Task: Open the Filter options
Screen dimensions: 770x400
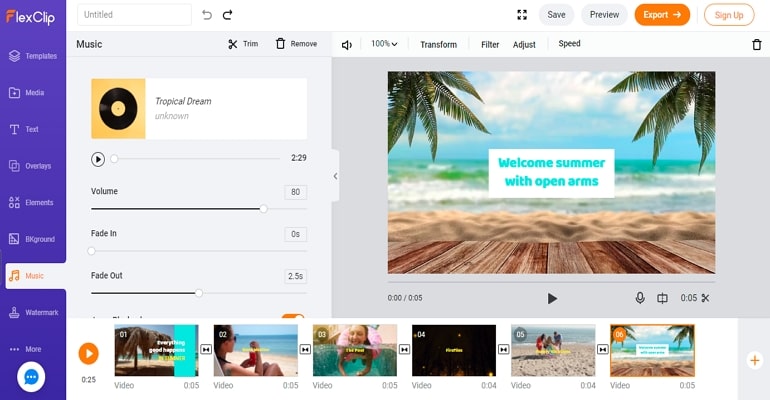Action: coord(490,45)
